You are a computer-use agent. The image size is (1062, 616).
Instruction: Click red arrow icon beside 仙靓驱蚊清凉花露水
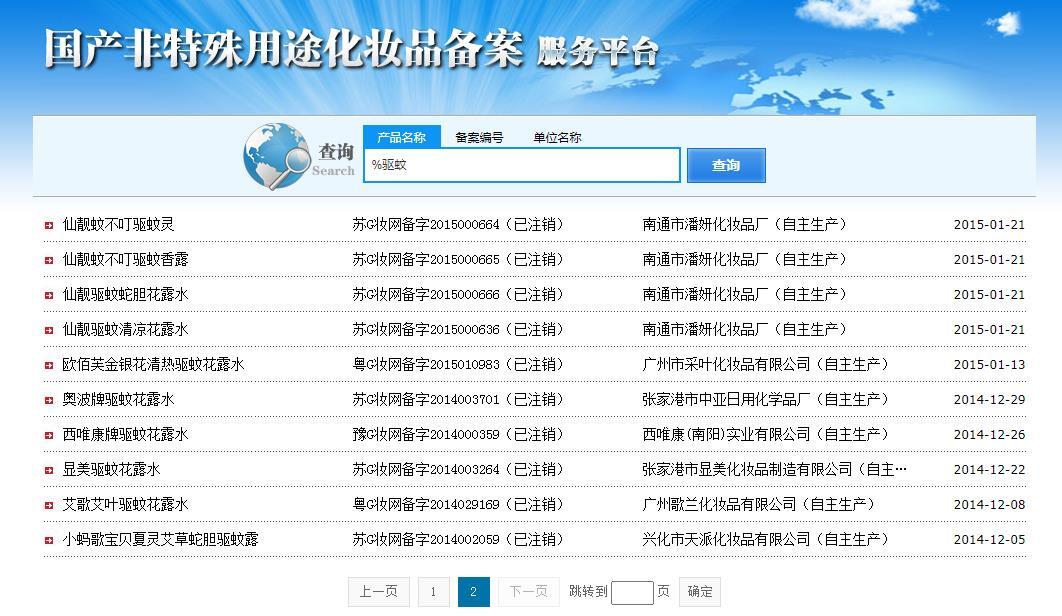[x=49, y=331]
